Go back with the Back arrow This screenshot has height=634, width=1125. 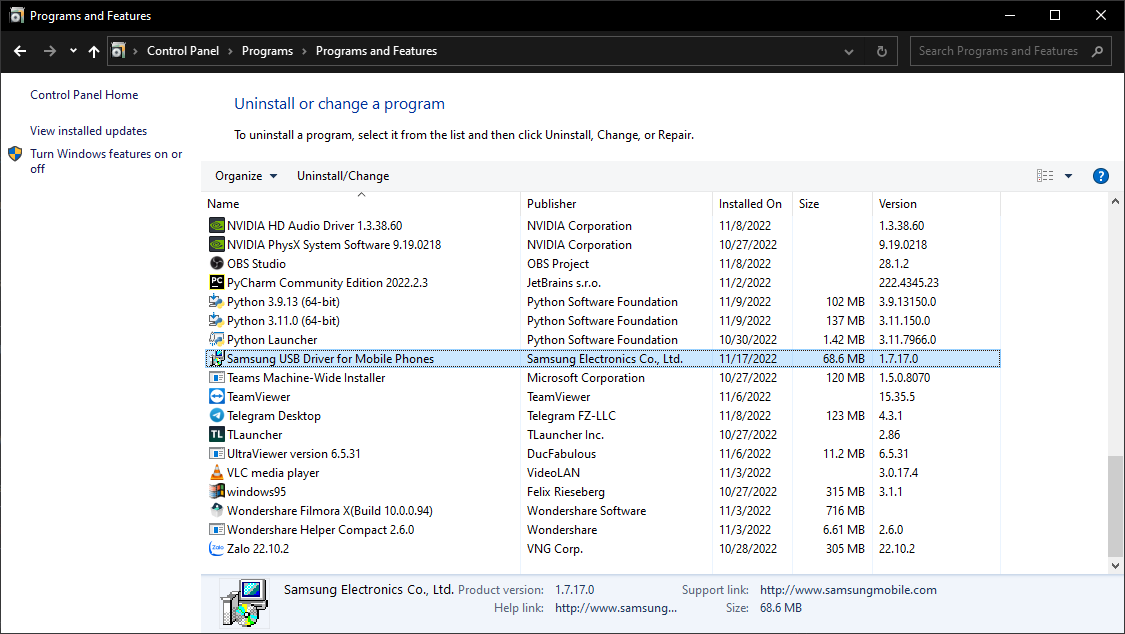click(x=20, y=51)
